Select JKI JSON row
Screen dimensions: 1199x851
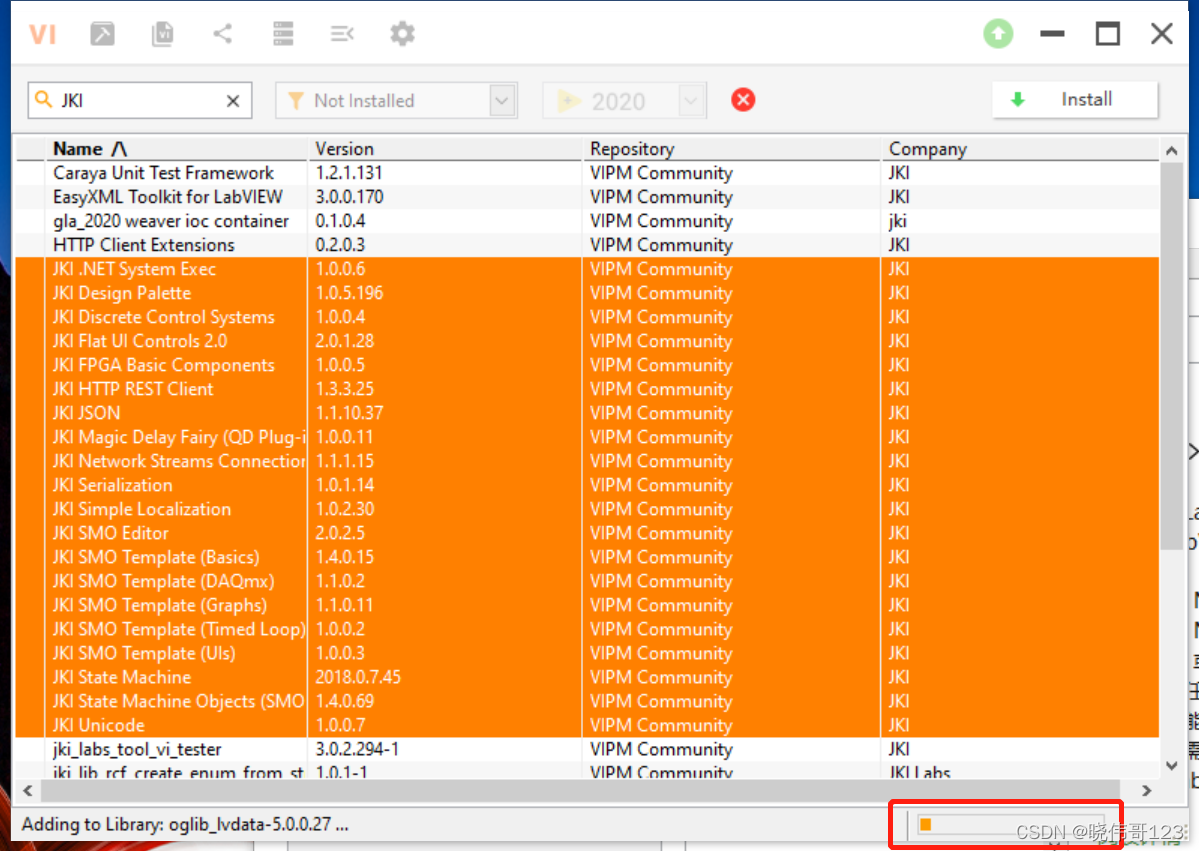587,413
